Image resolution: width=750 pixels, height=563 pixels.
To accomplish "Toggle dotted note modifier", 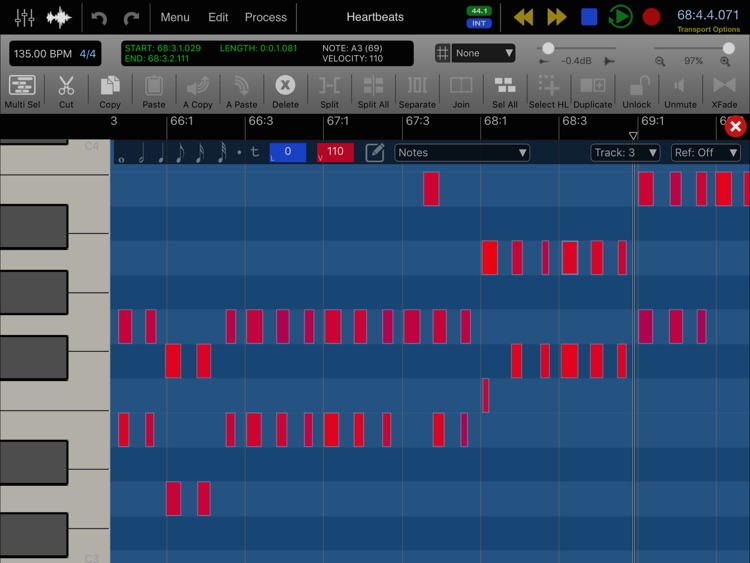I will (239, 153).
